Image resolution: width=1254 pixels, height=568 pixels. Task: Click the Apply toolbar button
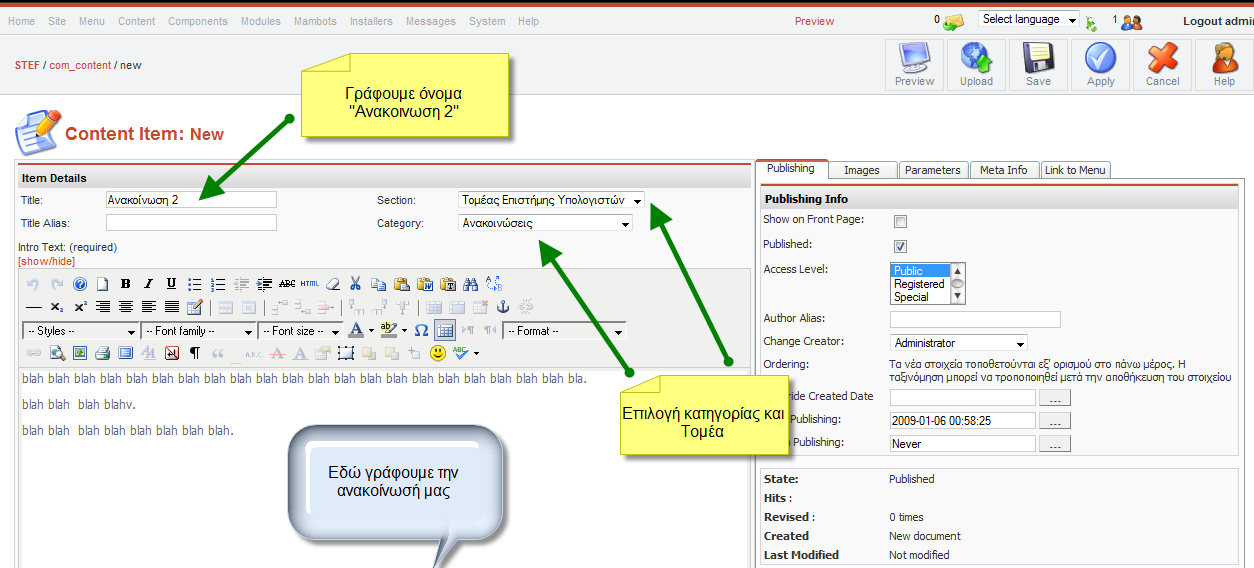pos(1100,65)
